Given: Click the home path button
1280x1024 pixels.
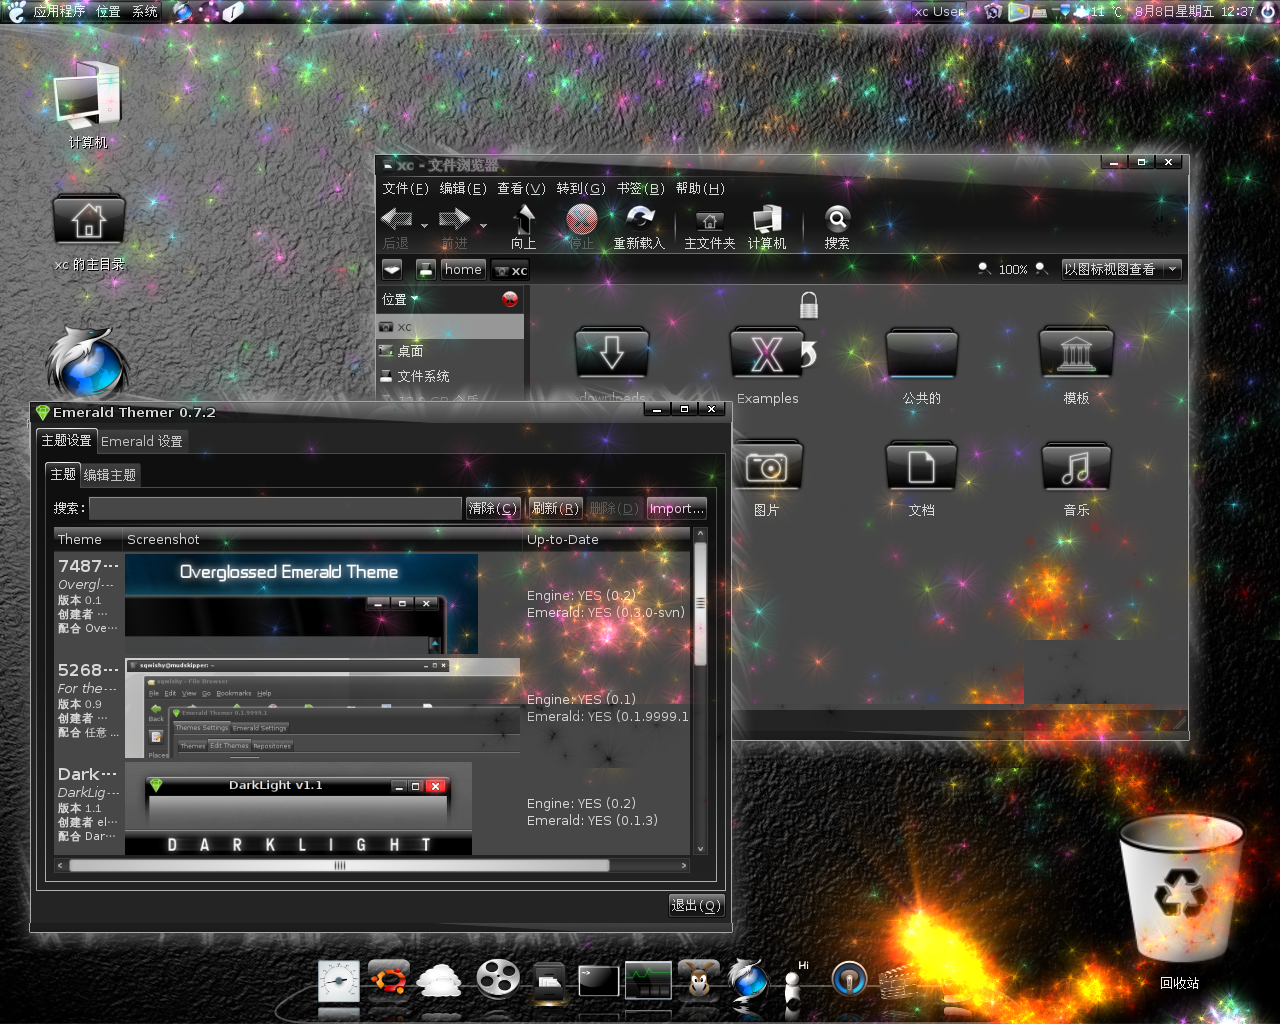Looking at the screenshot, I should point(463,269).
